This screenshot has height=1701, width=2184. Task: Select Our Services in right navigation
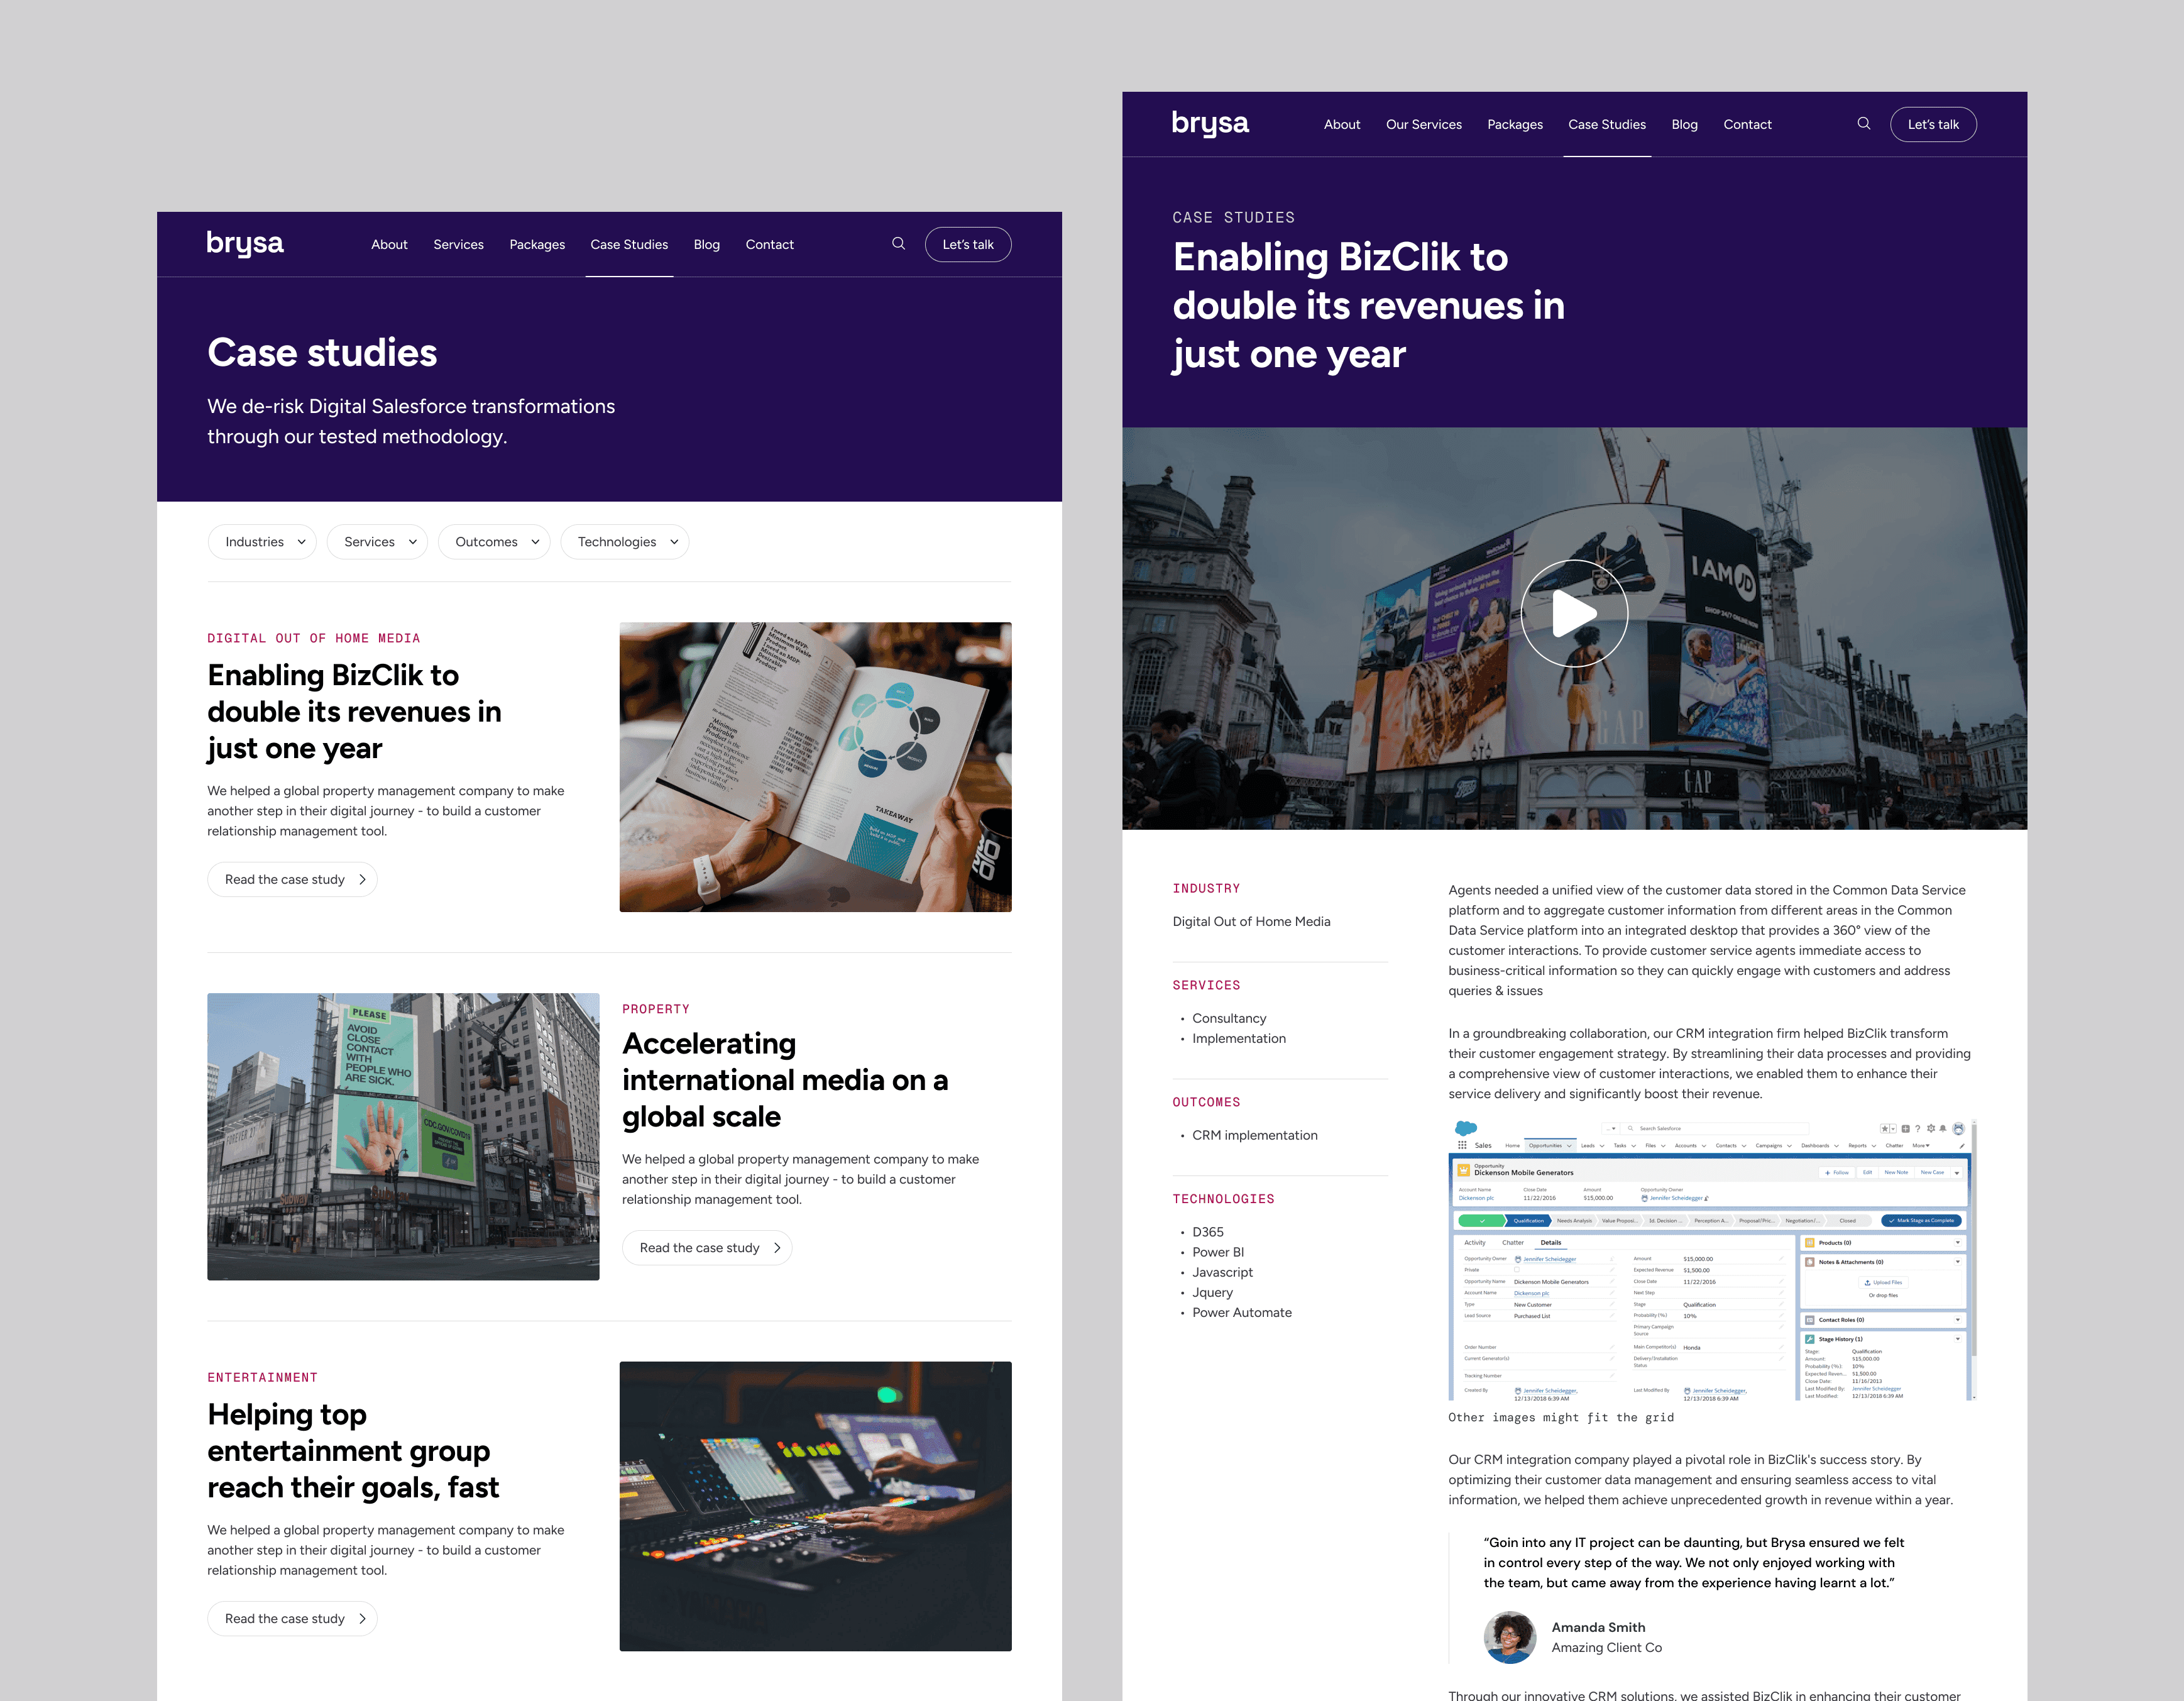[x=1423, y=125]
